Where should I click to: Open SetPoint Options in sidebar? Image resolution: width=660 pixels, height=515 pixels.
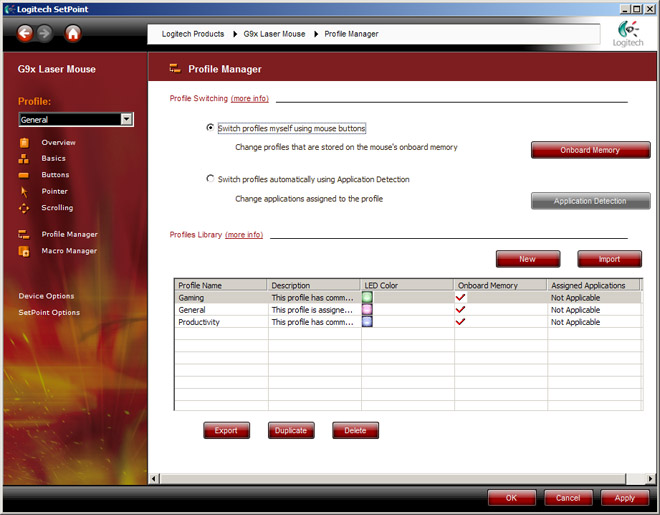pos(49,313)
